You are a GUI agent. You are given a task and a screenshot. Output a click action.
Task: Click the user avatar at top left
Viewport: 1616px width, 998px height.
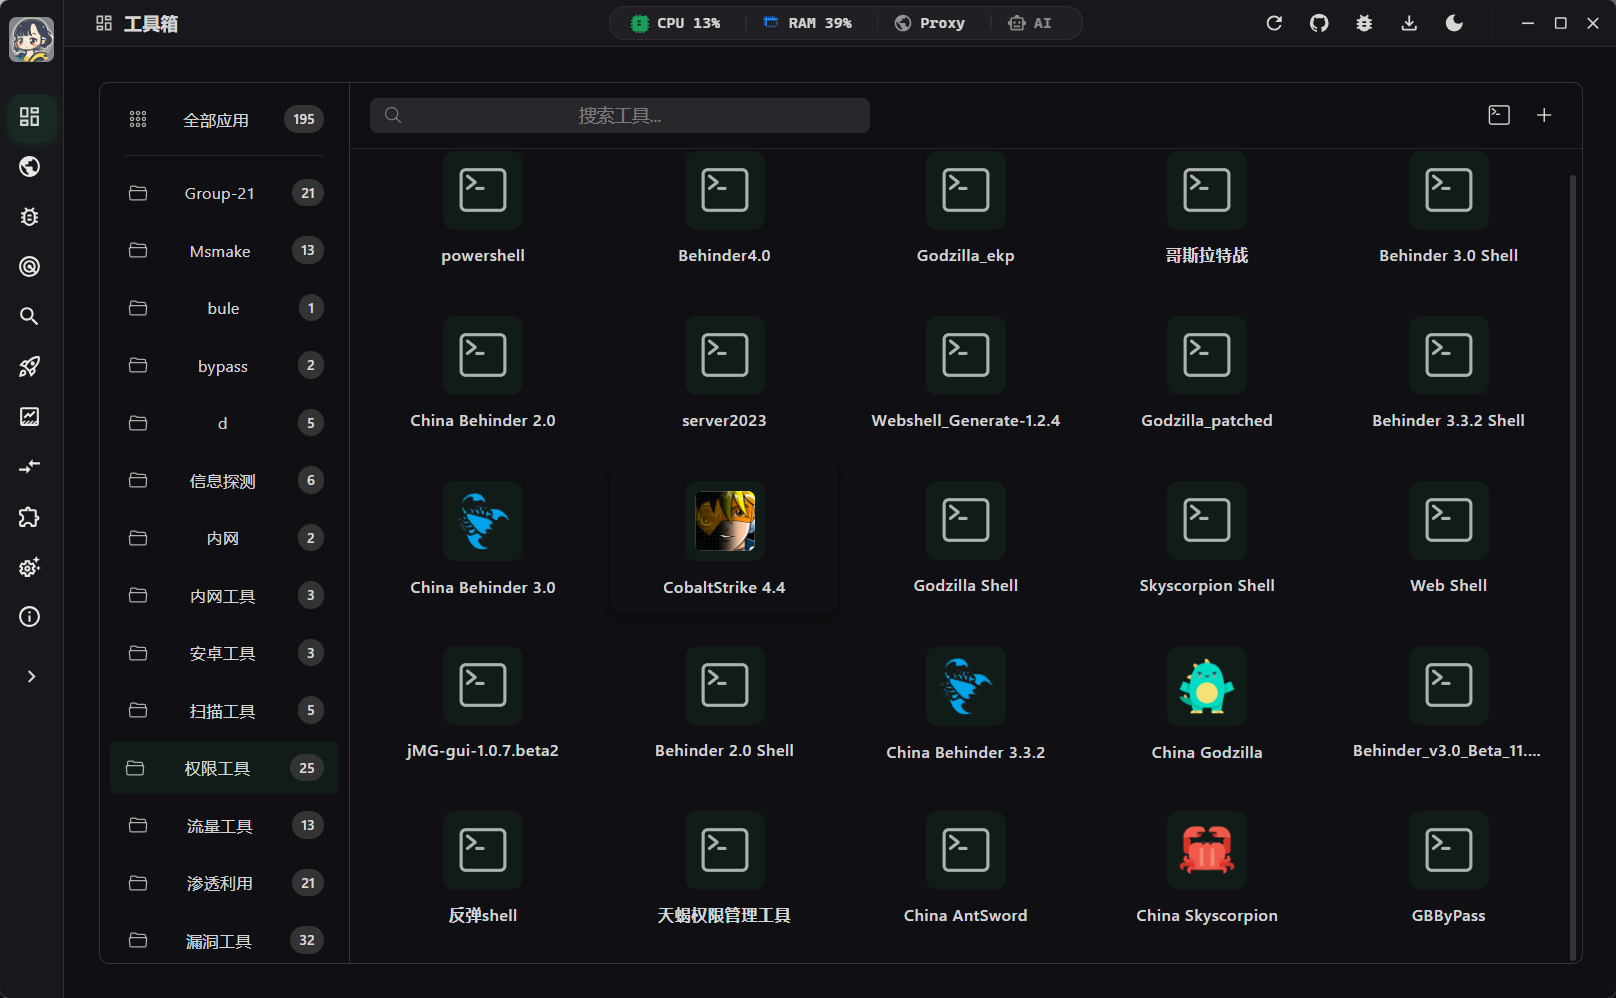point(31,39)
